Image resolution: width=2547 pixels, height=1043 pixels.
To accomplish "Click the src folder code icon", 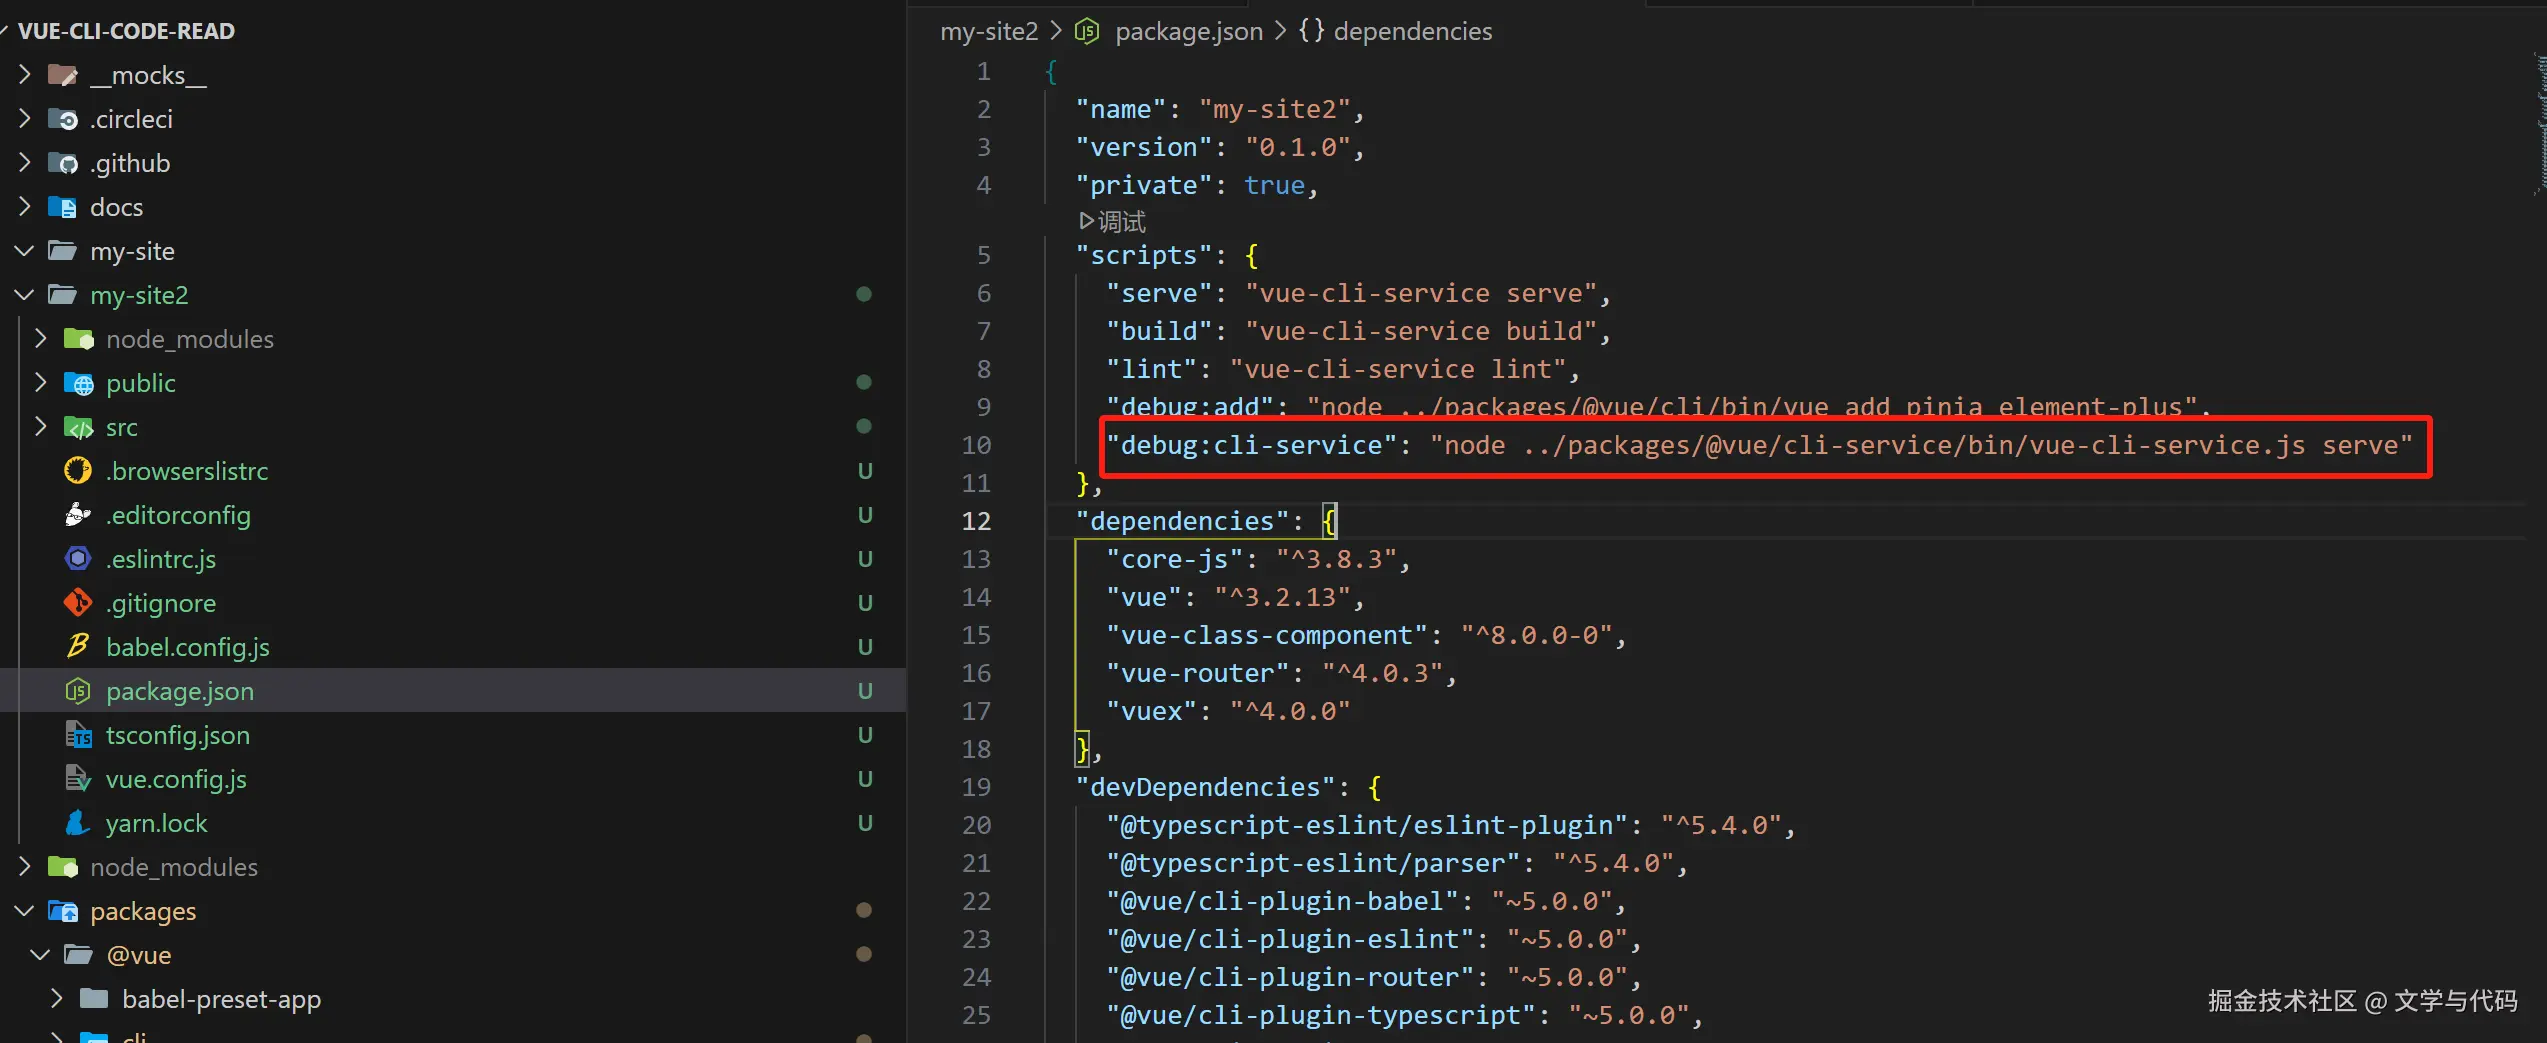I will click(x=79, y=427).
